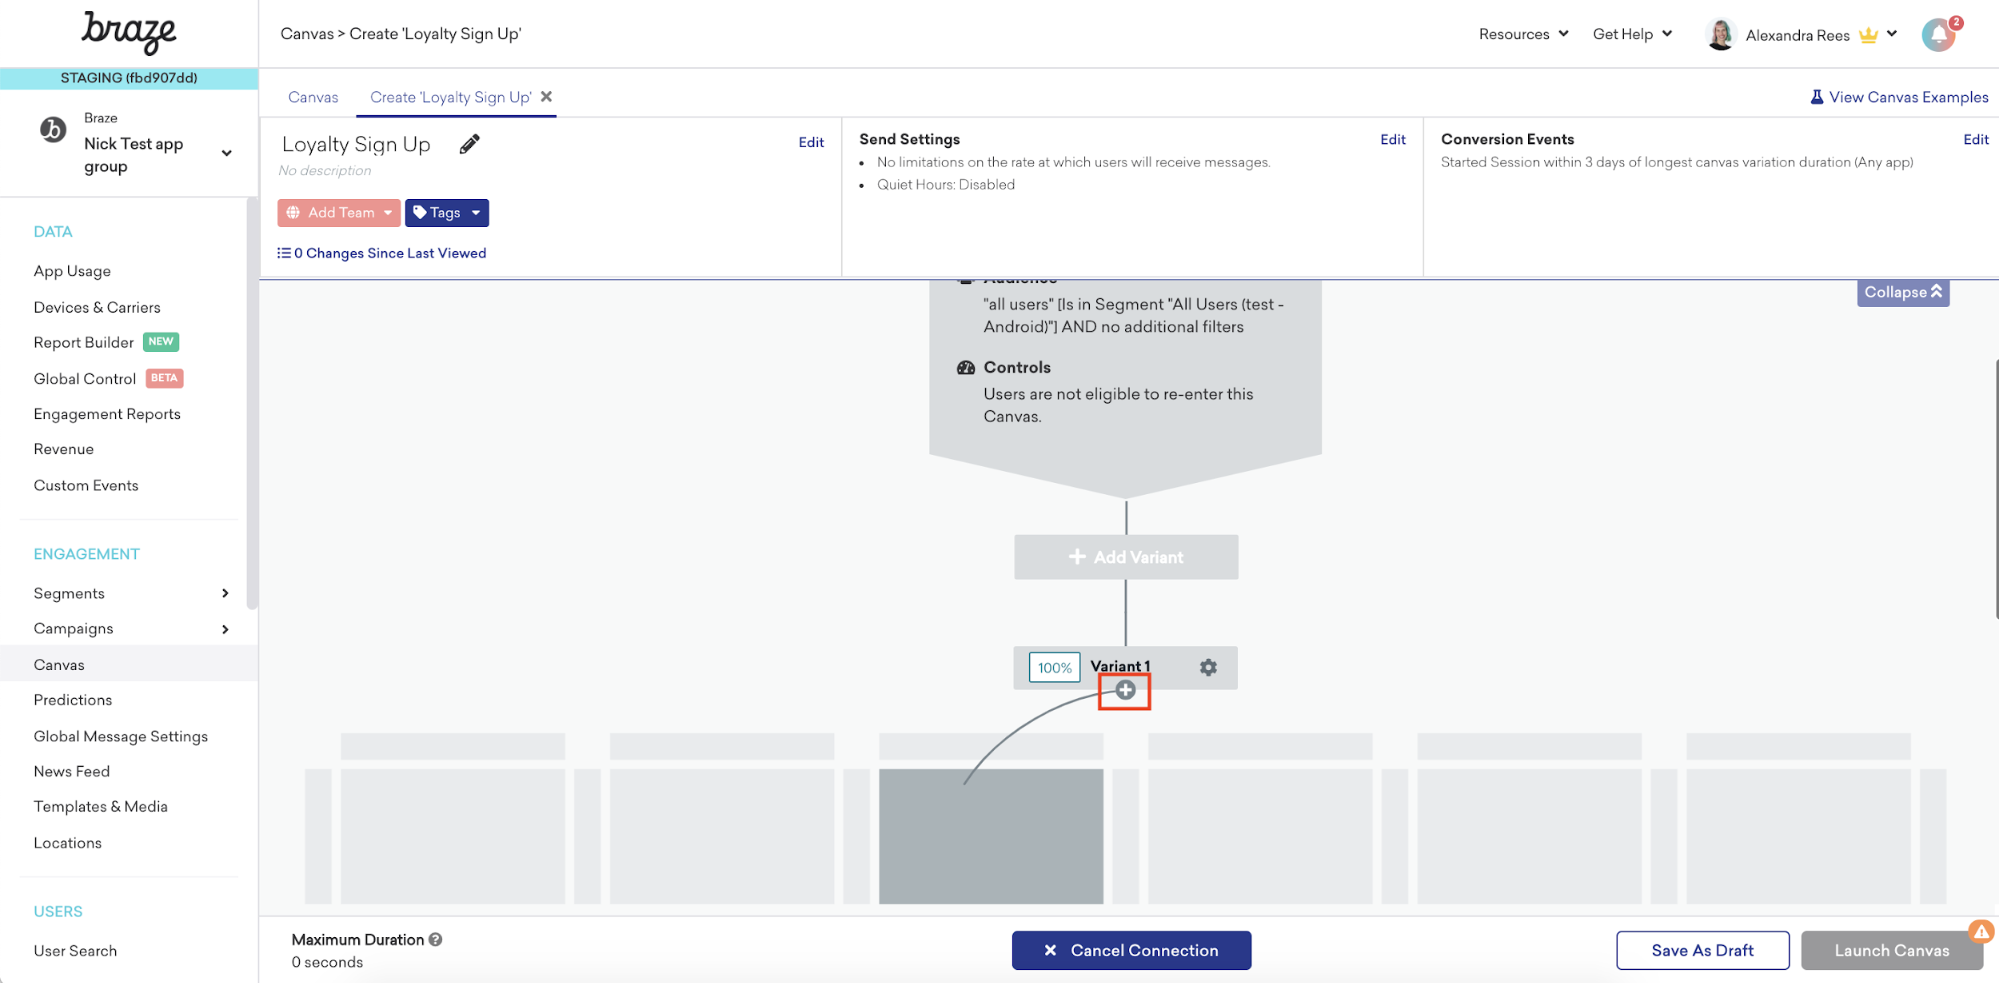
Task: Click Alexandra Rees profile avatar
Action: (x=1721, y=34)
